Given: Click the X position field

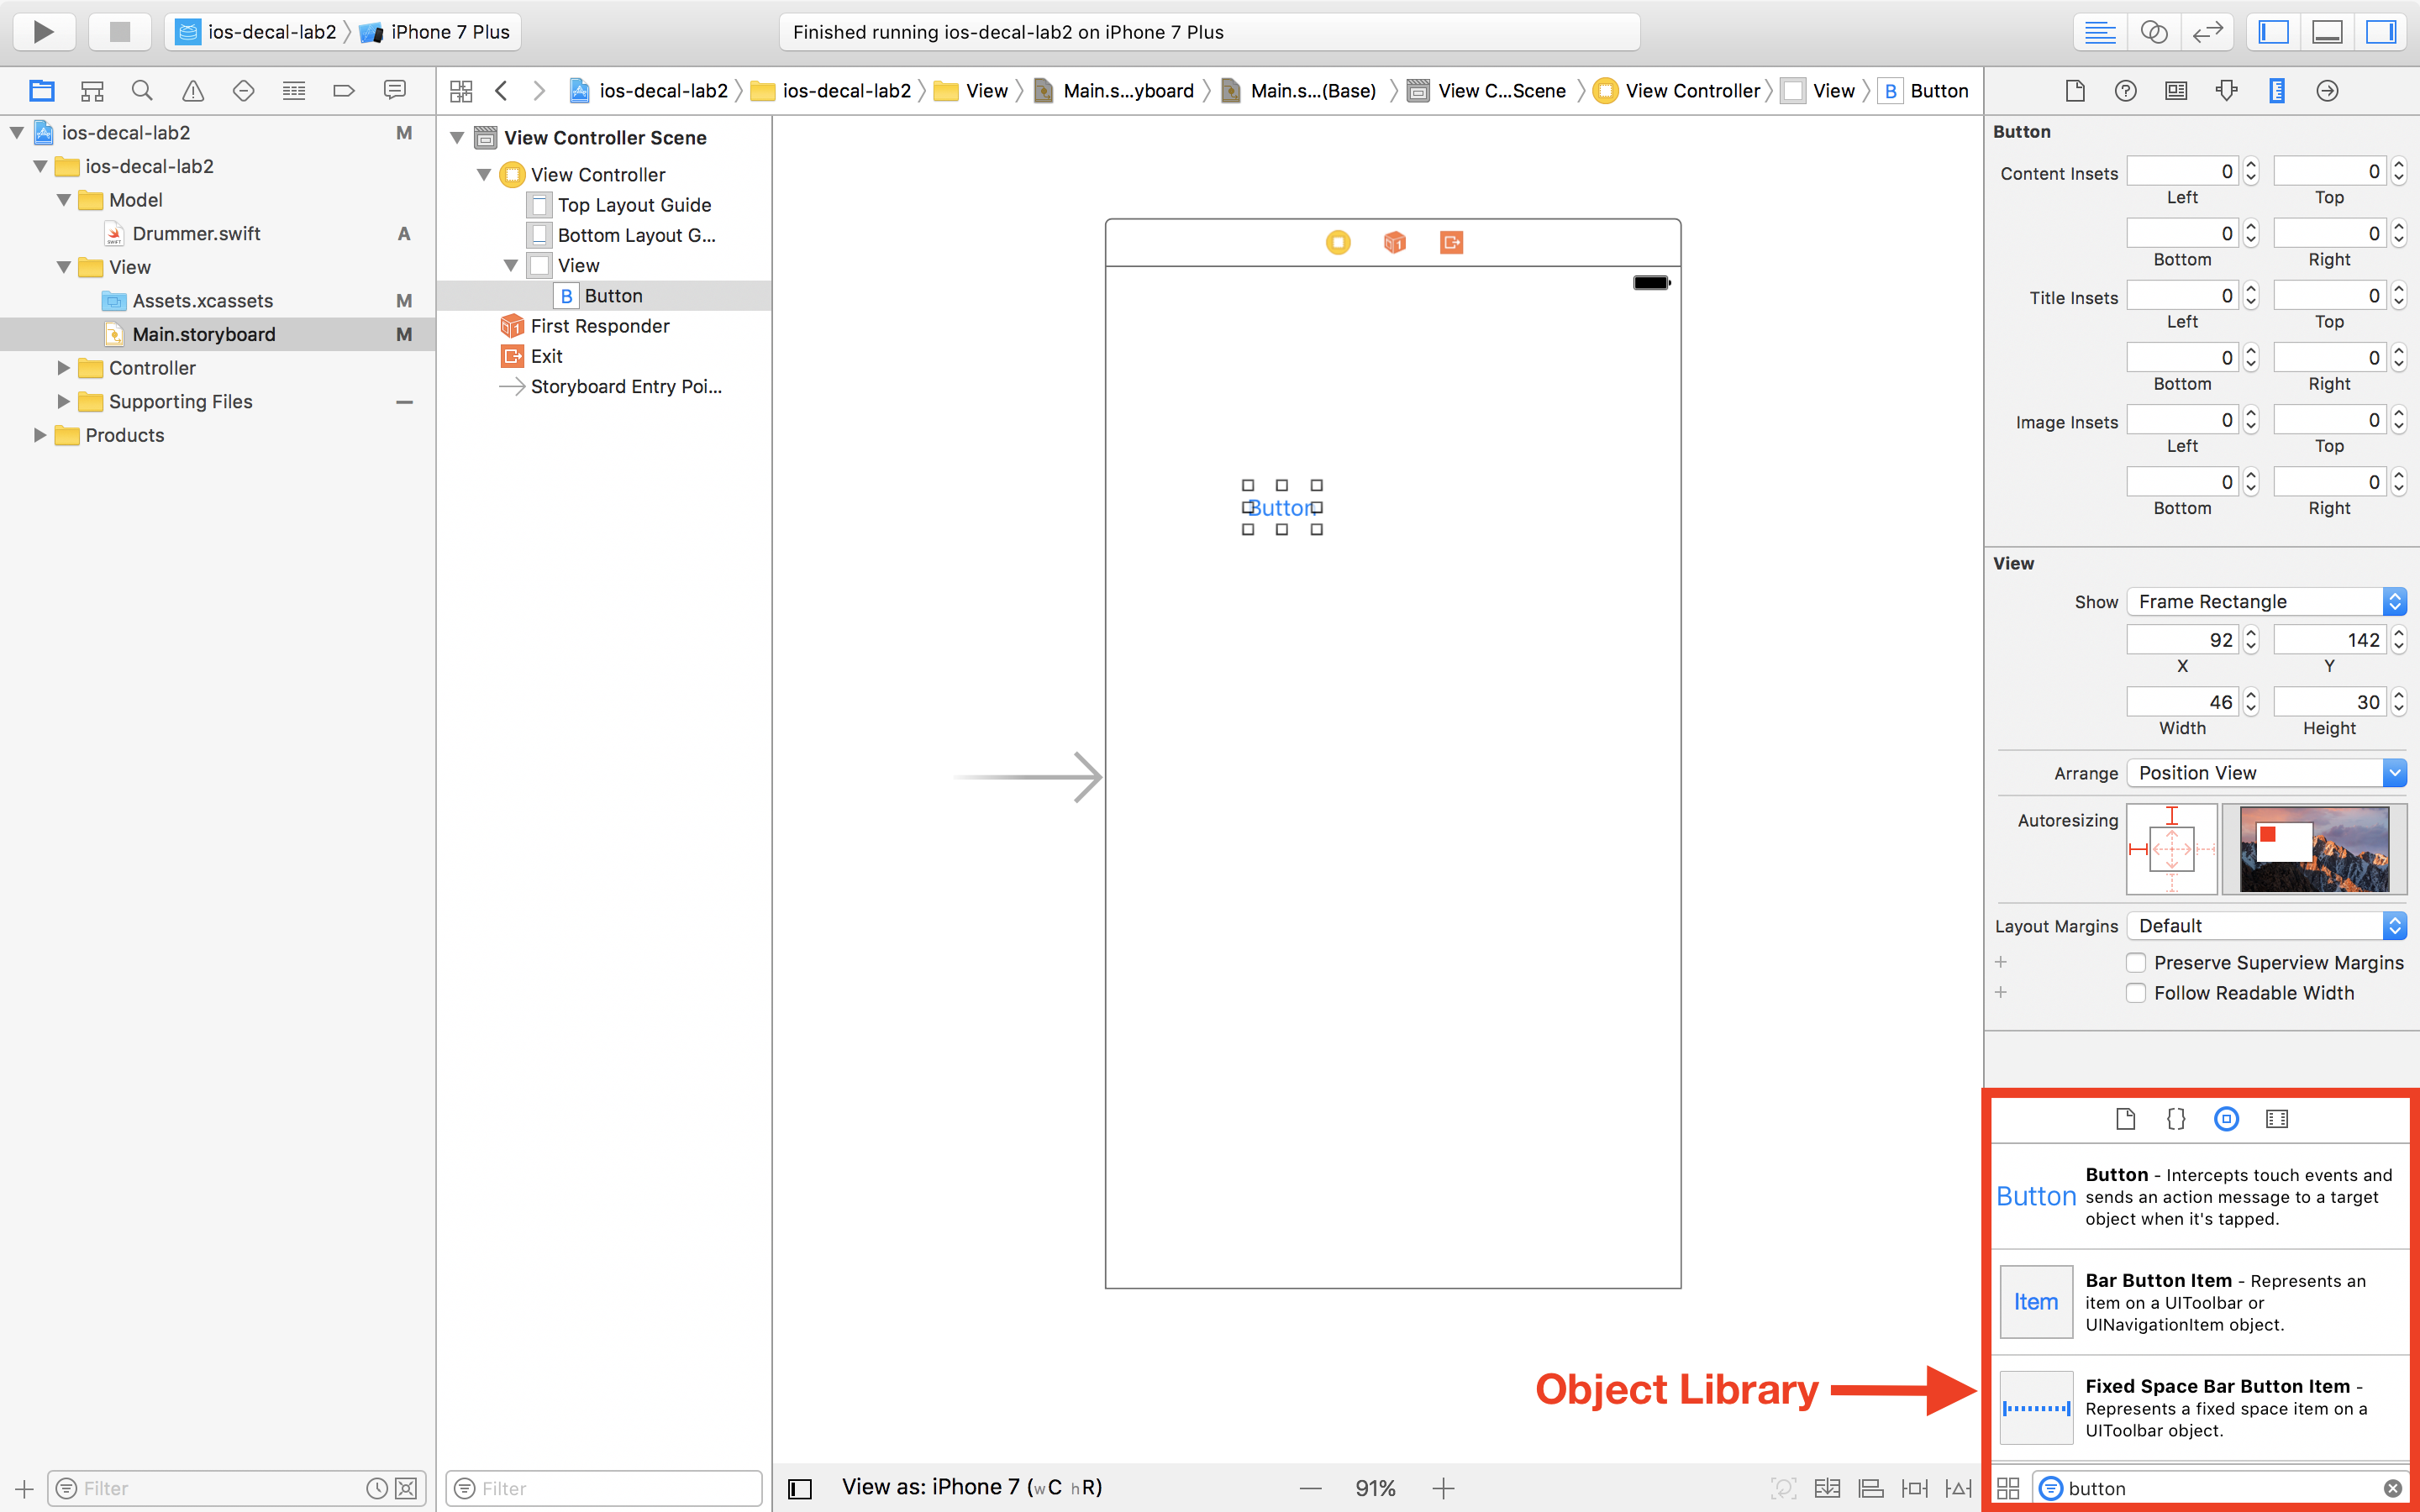Looking at the screenshot, I should 2182,639.
